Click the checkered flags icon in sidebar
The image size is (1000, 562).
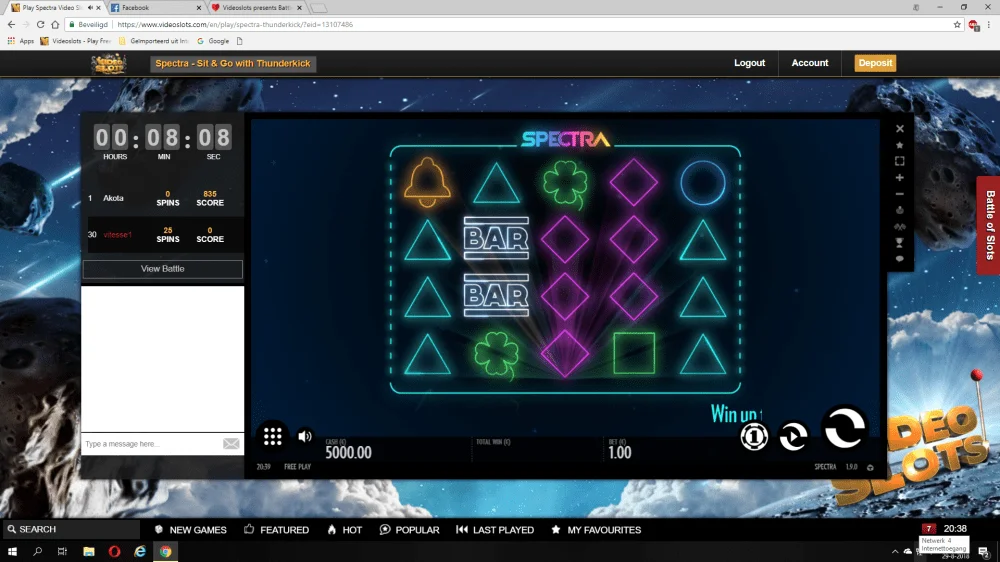[x=900, y=226]
